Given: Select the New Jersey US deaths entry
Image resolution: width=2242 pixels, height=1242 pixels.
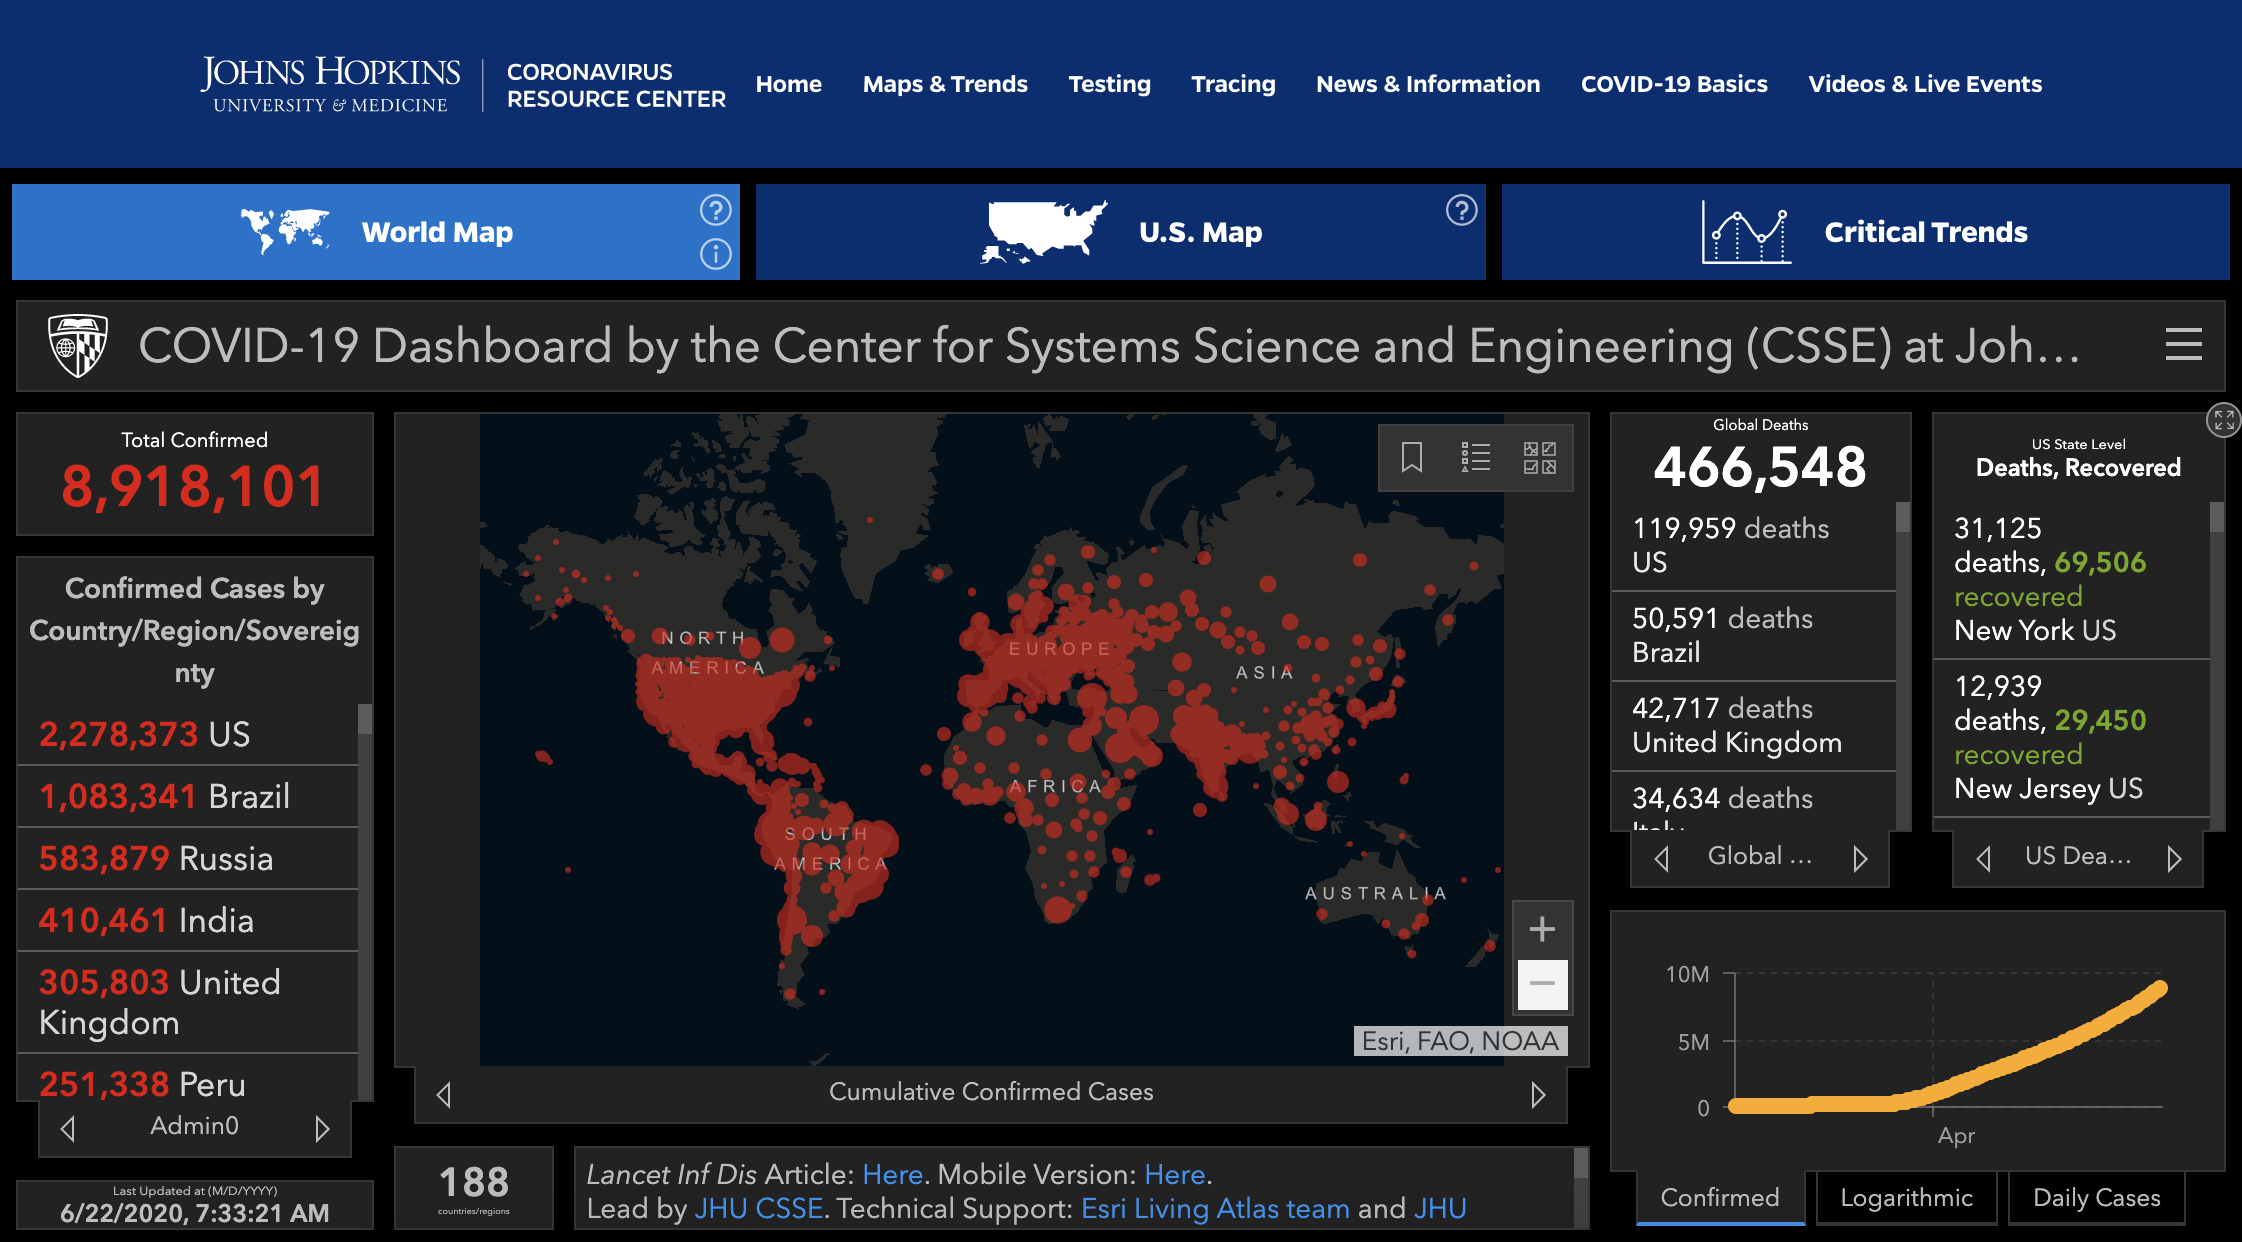Looking at the screenshot, I should click(x=2072, y=737).
